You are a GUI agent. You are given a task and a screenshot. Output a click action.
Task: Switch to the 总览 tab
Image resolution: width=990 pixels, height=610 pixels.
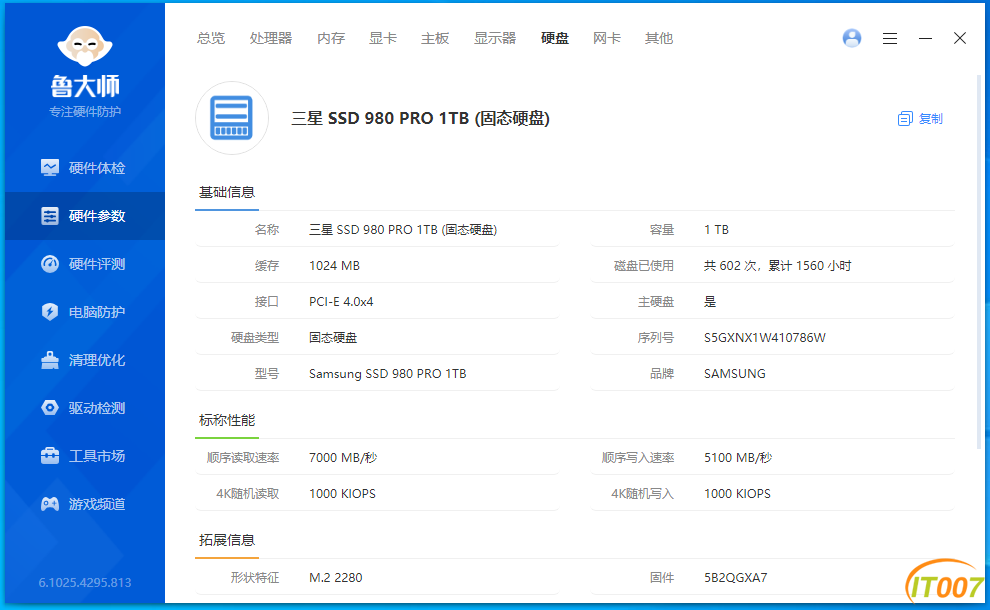211,39
